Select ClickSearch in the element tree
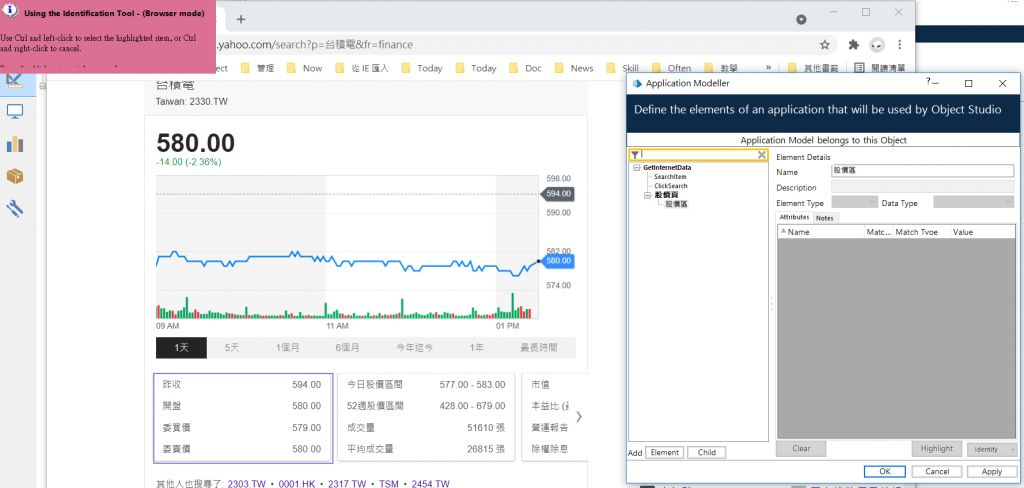Screen dimensions: 1024x488 point(671,186)
